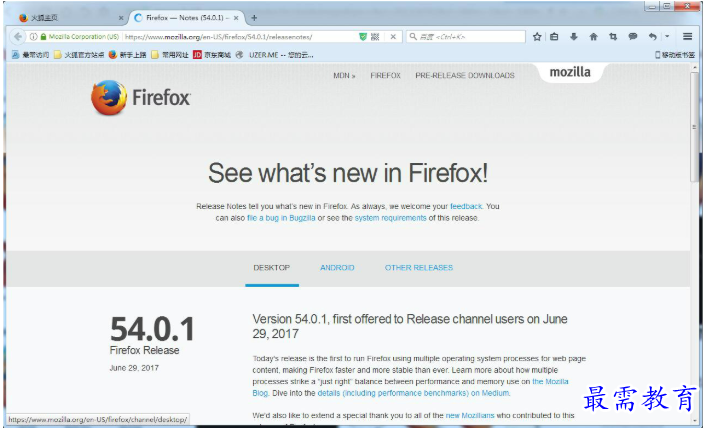
Task: Stop loading with the X button in address bar
Action: (x=393, y=37)
